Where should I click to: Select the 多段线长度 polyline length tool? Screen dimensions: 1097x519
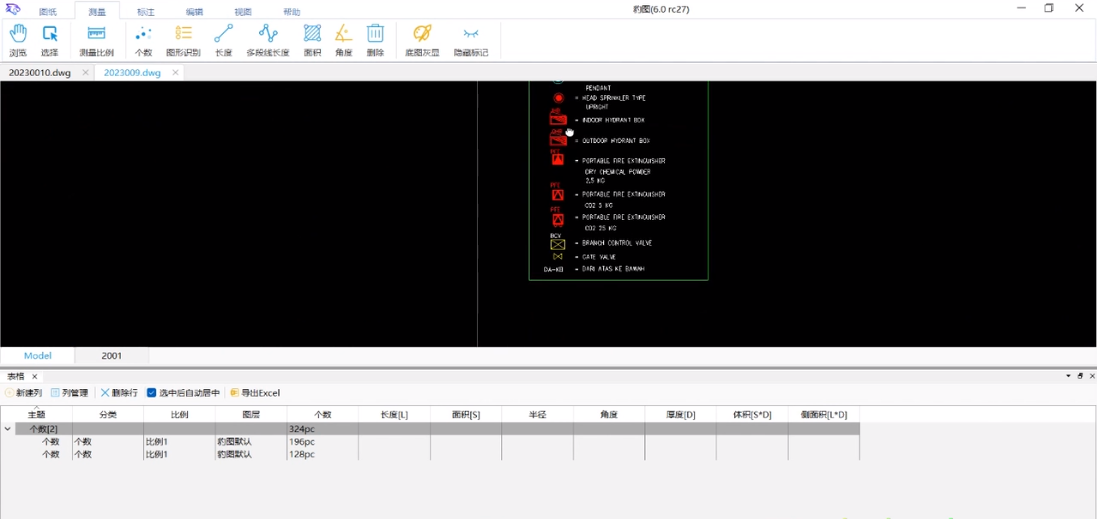267,39
